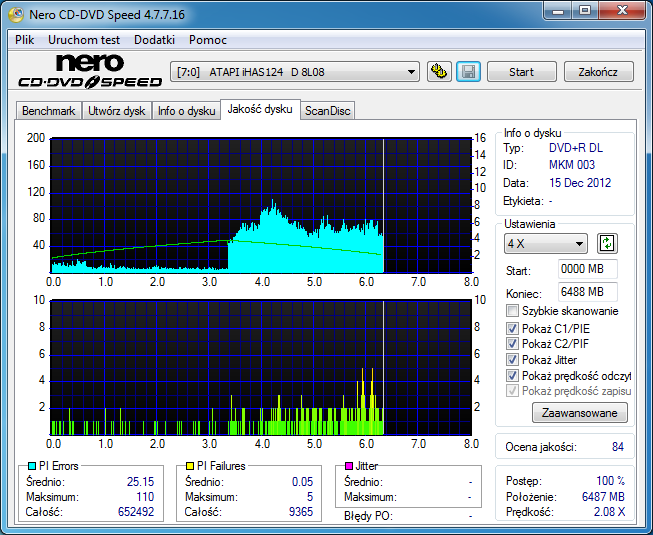
Task: Toggle Szybkie skanowanie checkbox
Action: tap(512, 311)
